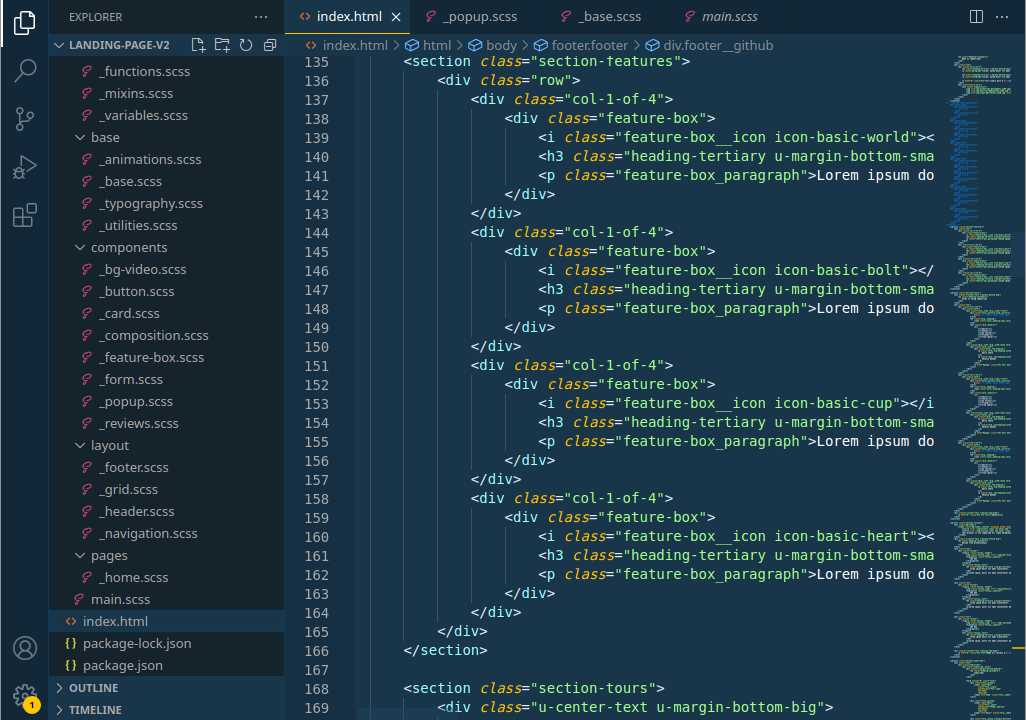
Task: Close the index.html editor tab
Action: tap(396, 17)
